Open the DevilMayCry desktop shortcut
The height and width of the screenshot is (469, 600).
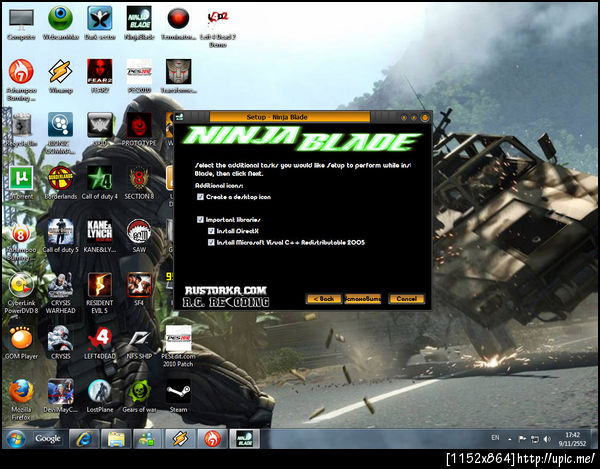tap(60, 396)
